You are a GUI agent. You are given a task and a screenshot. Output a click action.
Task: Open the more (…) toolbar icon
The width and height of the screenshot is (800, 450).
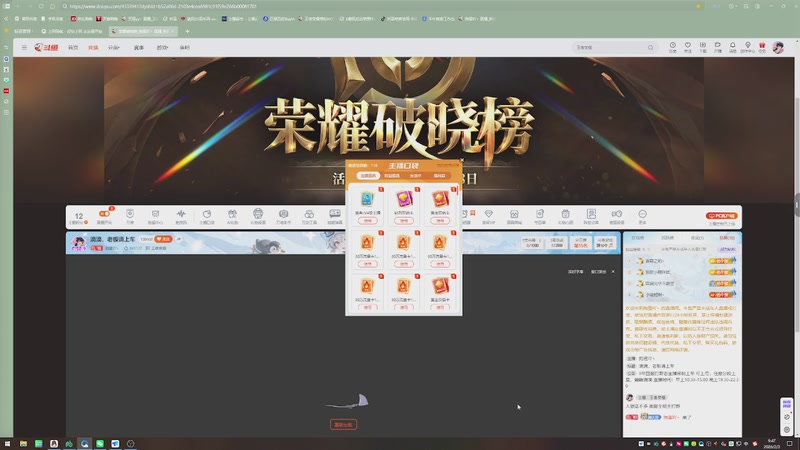(642, 216)
